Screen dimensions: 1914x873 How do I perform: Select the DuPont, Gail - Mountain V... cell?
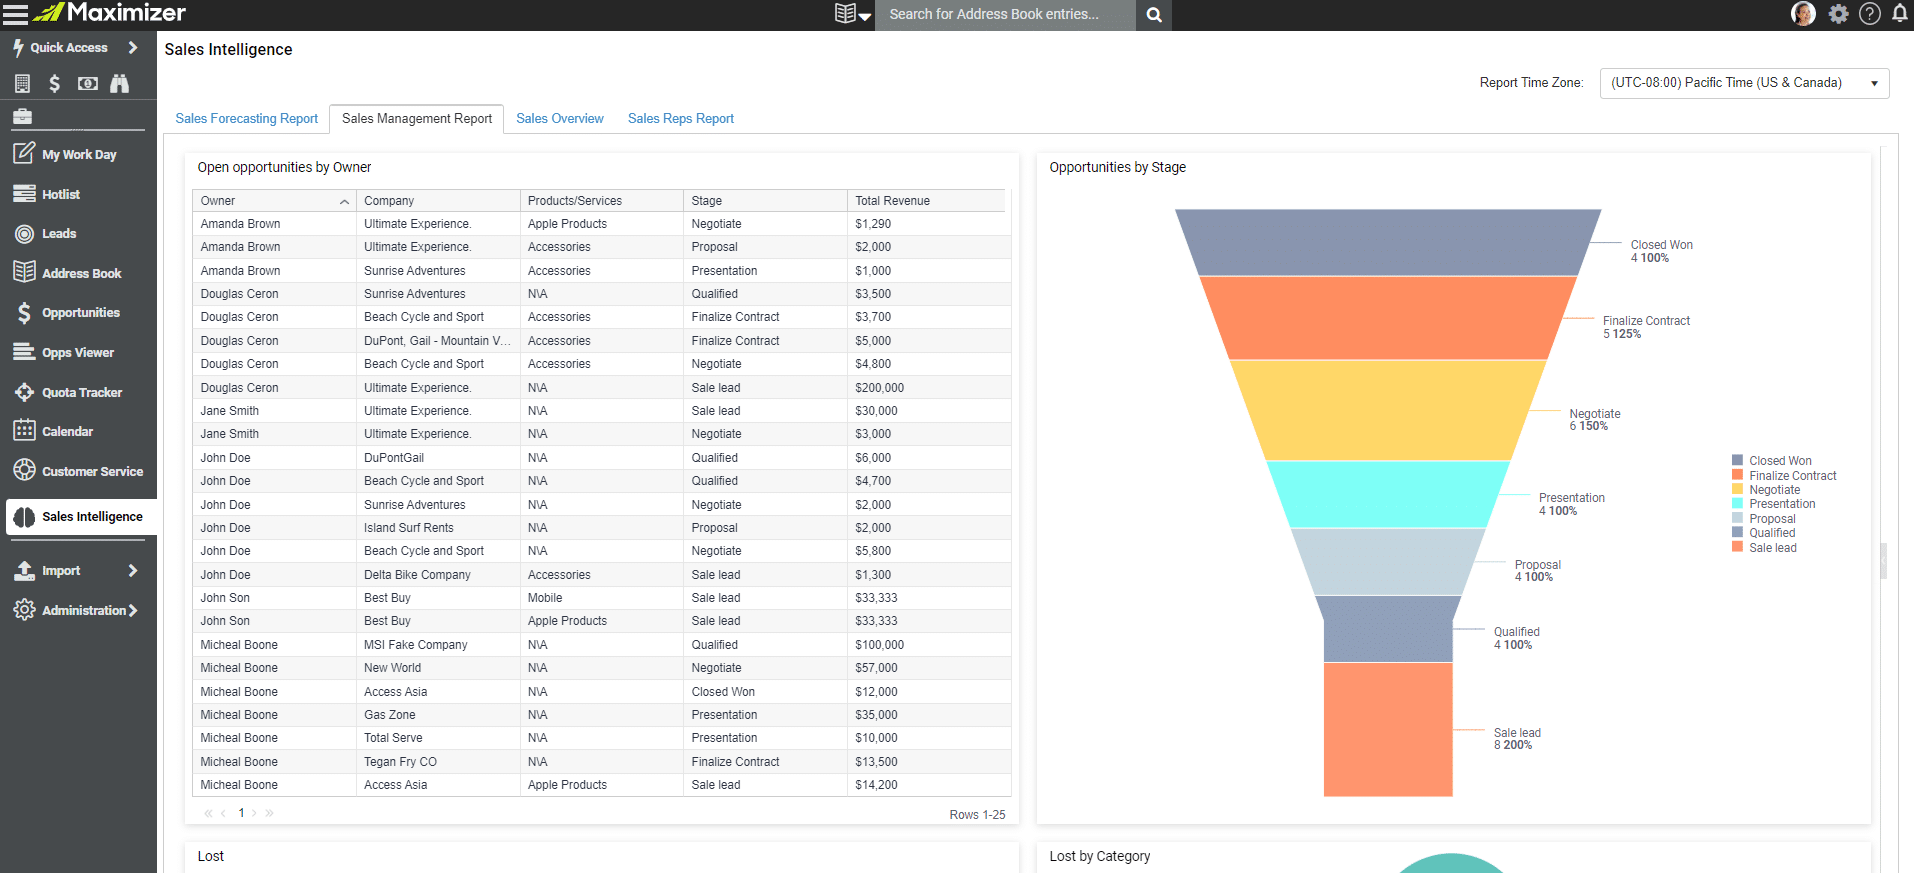click(438, 341)
